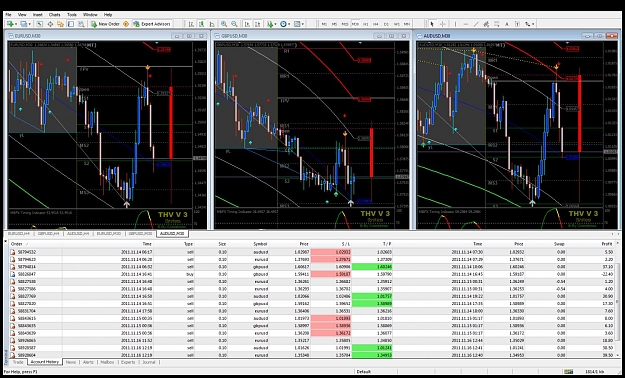The image size is (625, 378).
Task: Select the Fibonacci Retracement tool
Action: click(497, 24)
